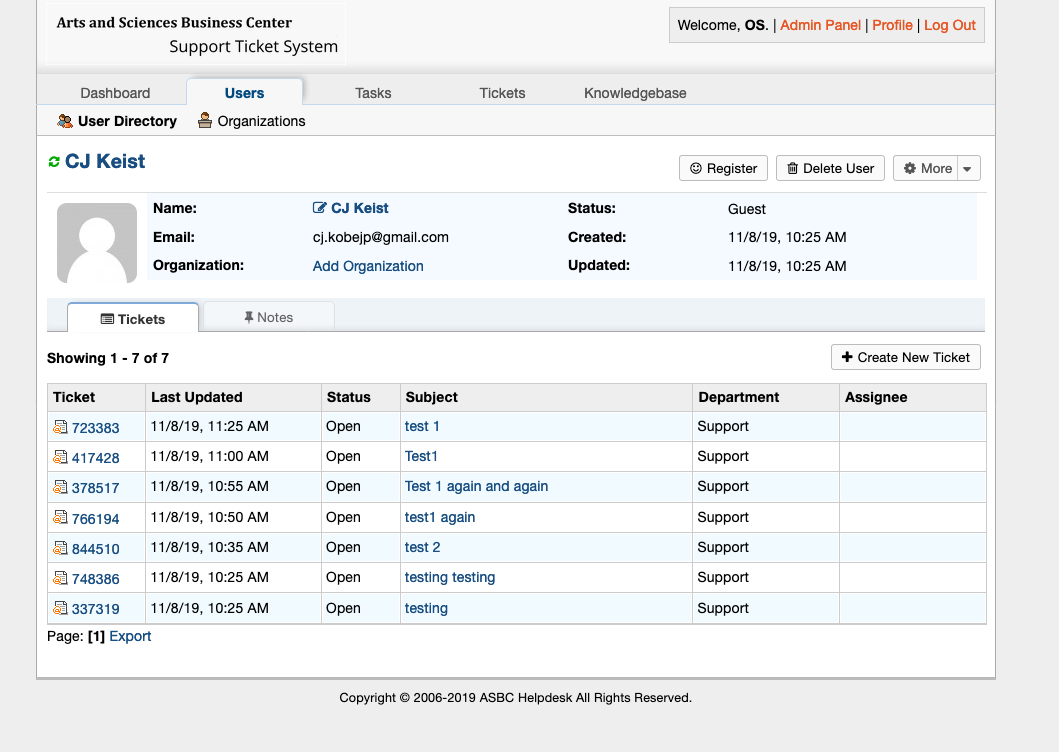Open the More gear menu button

[926, 169]
